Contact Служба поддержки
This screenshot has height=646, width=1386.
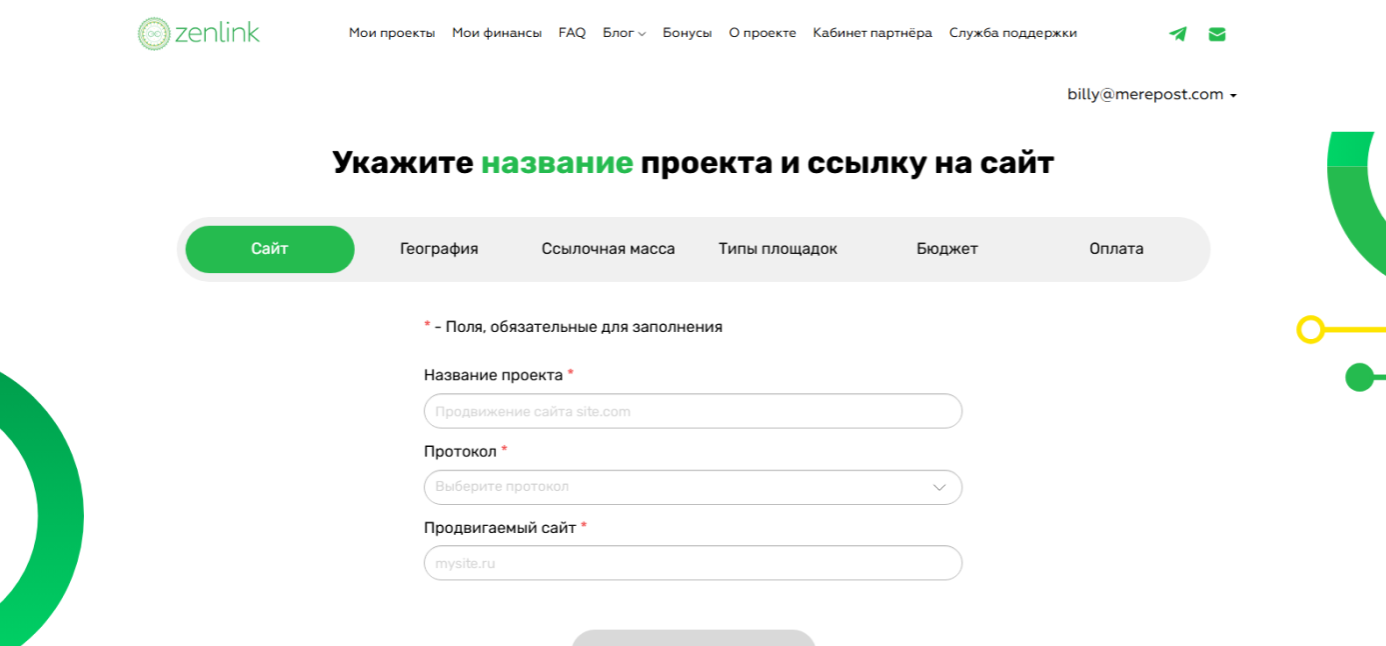pos(1013,33)
